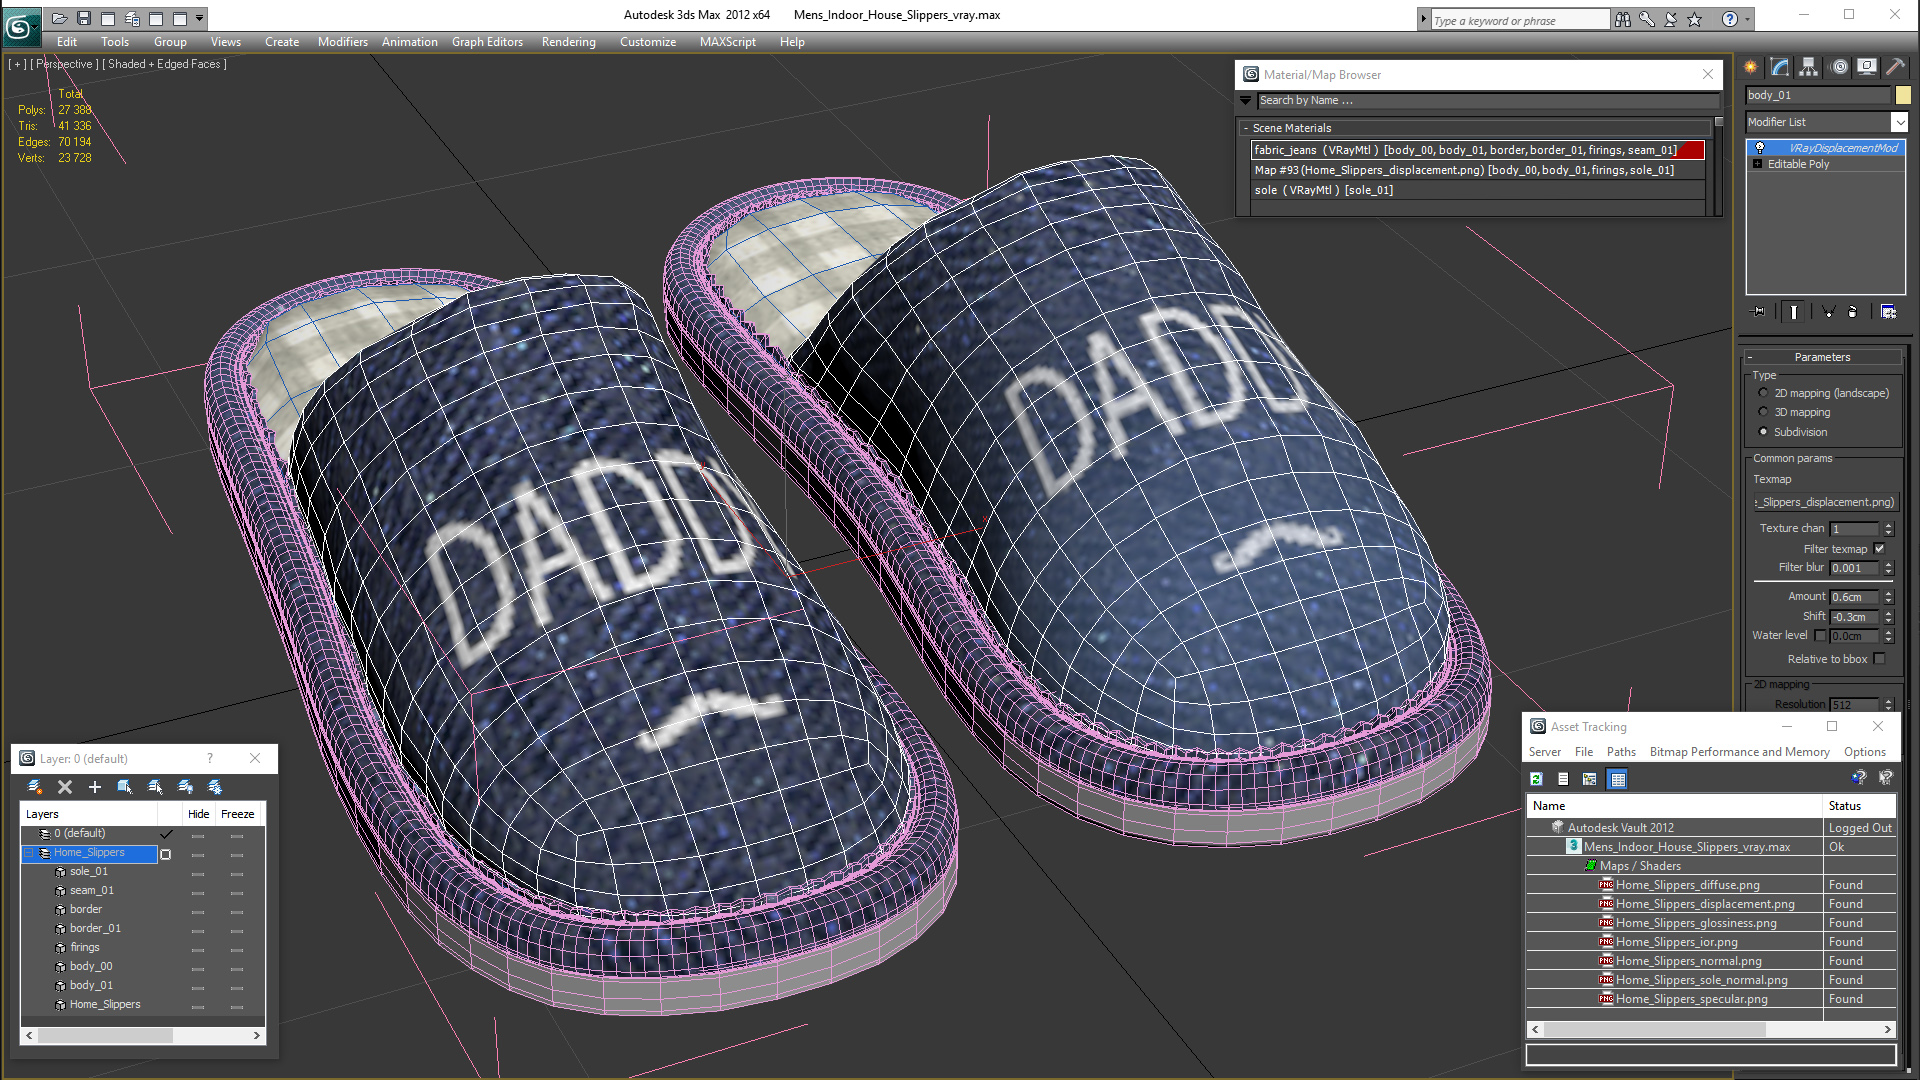Click the Texmap displacement map button
This screenshot has height=1080, width=1920.
point(1824,502)
